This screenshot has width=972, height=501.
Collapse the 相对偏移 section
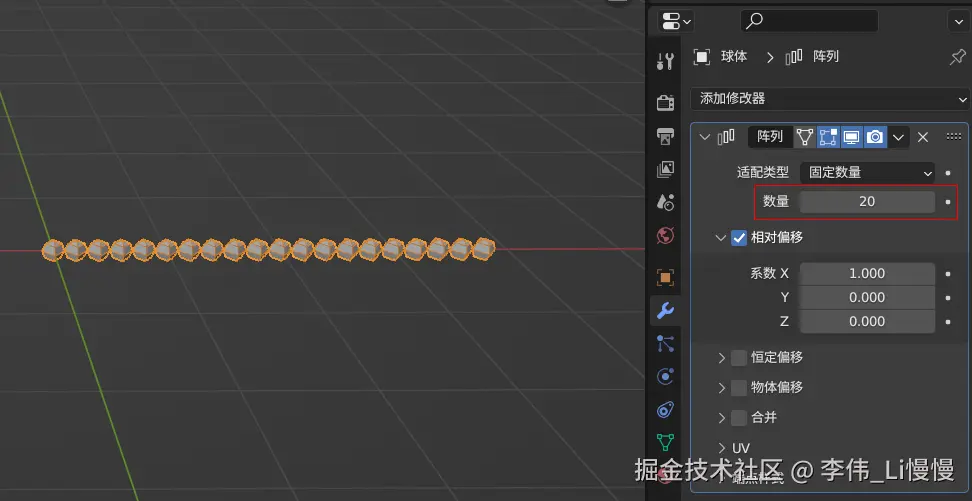point(720,237)
